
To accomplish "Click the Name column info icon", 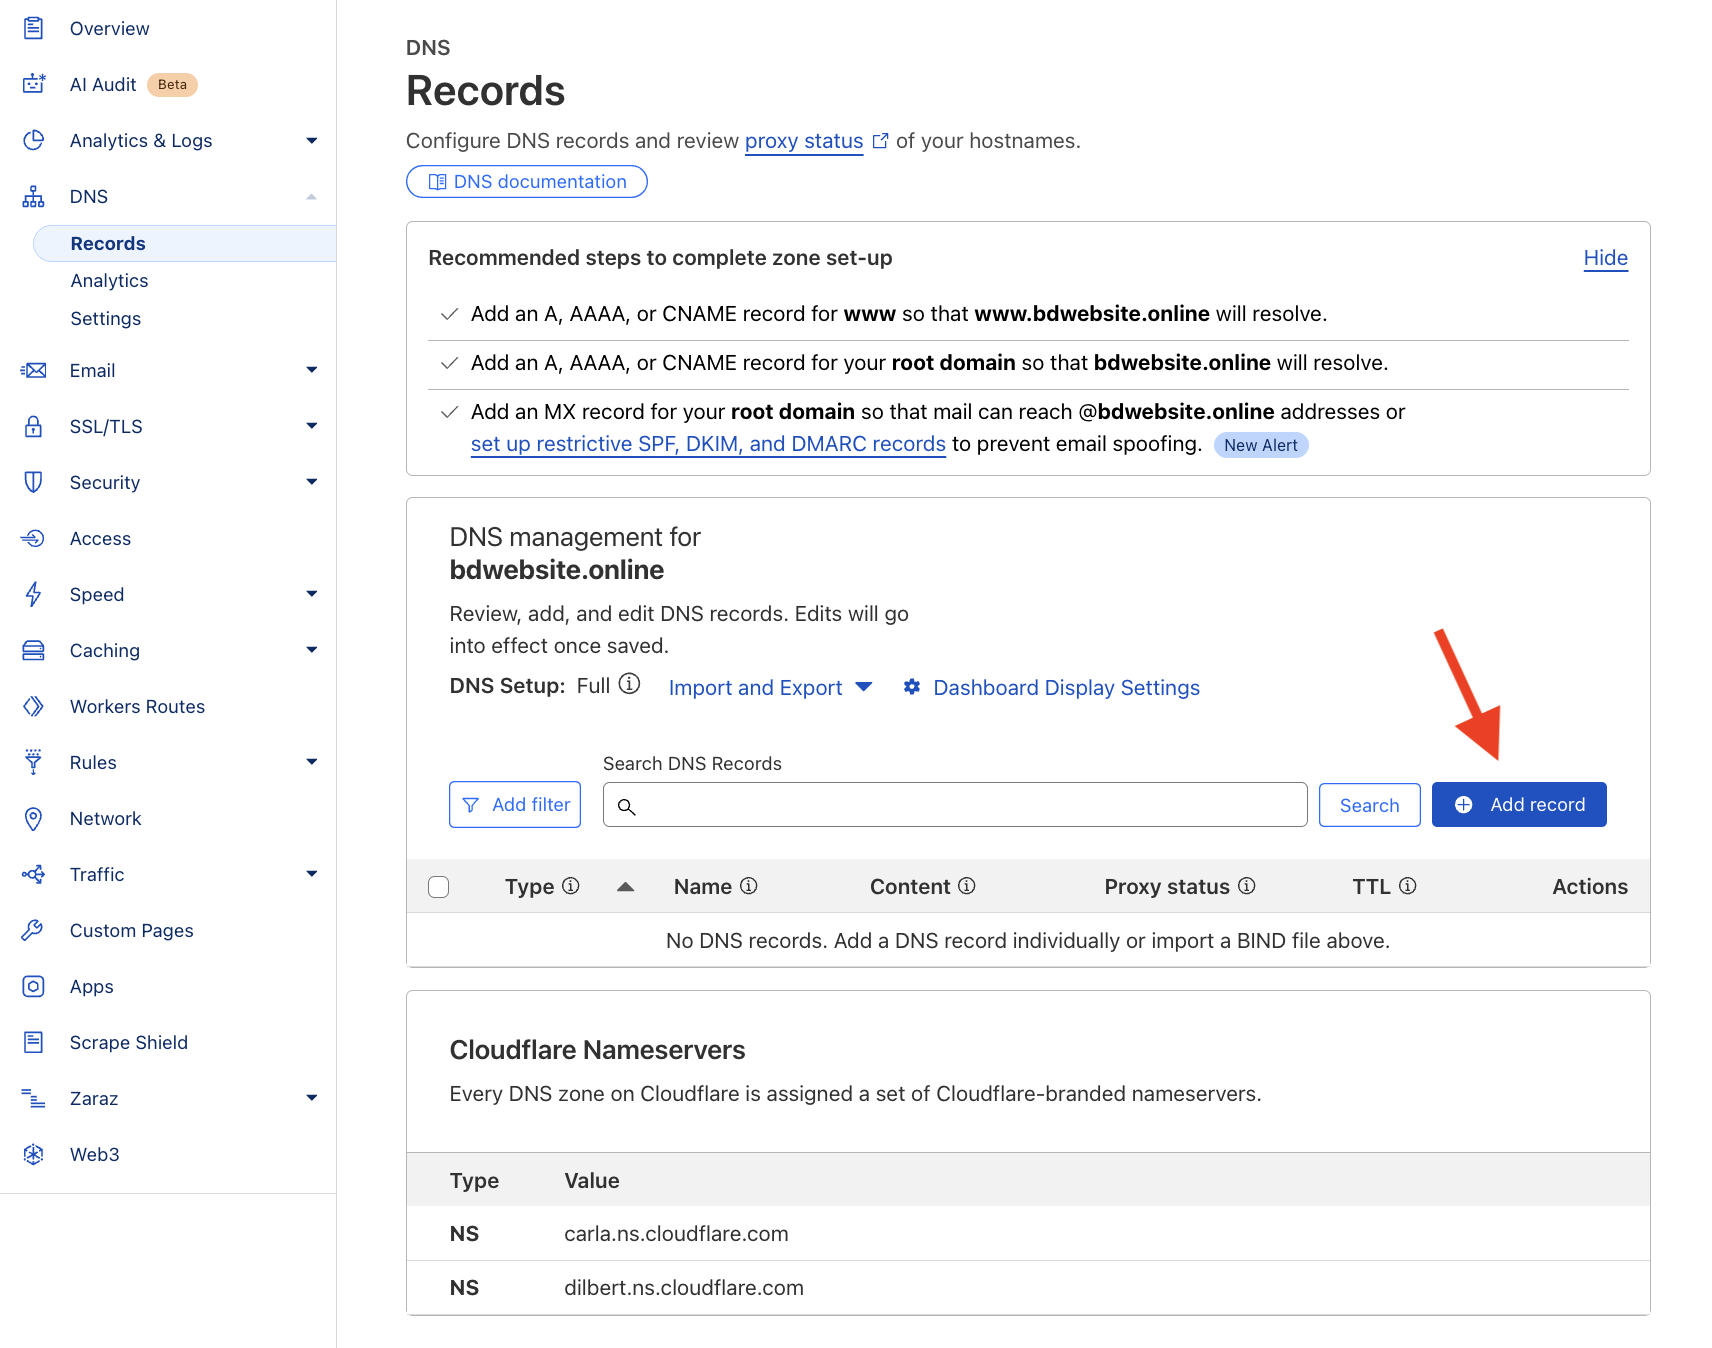I will click(x=749, y=886).
